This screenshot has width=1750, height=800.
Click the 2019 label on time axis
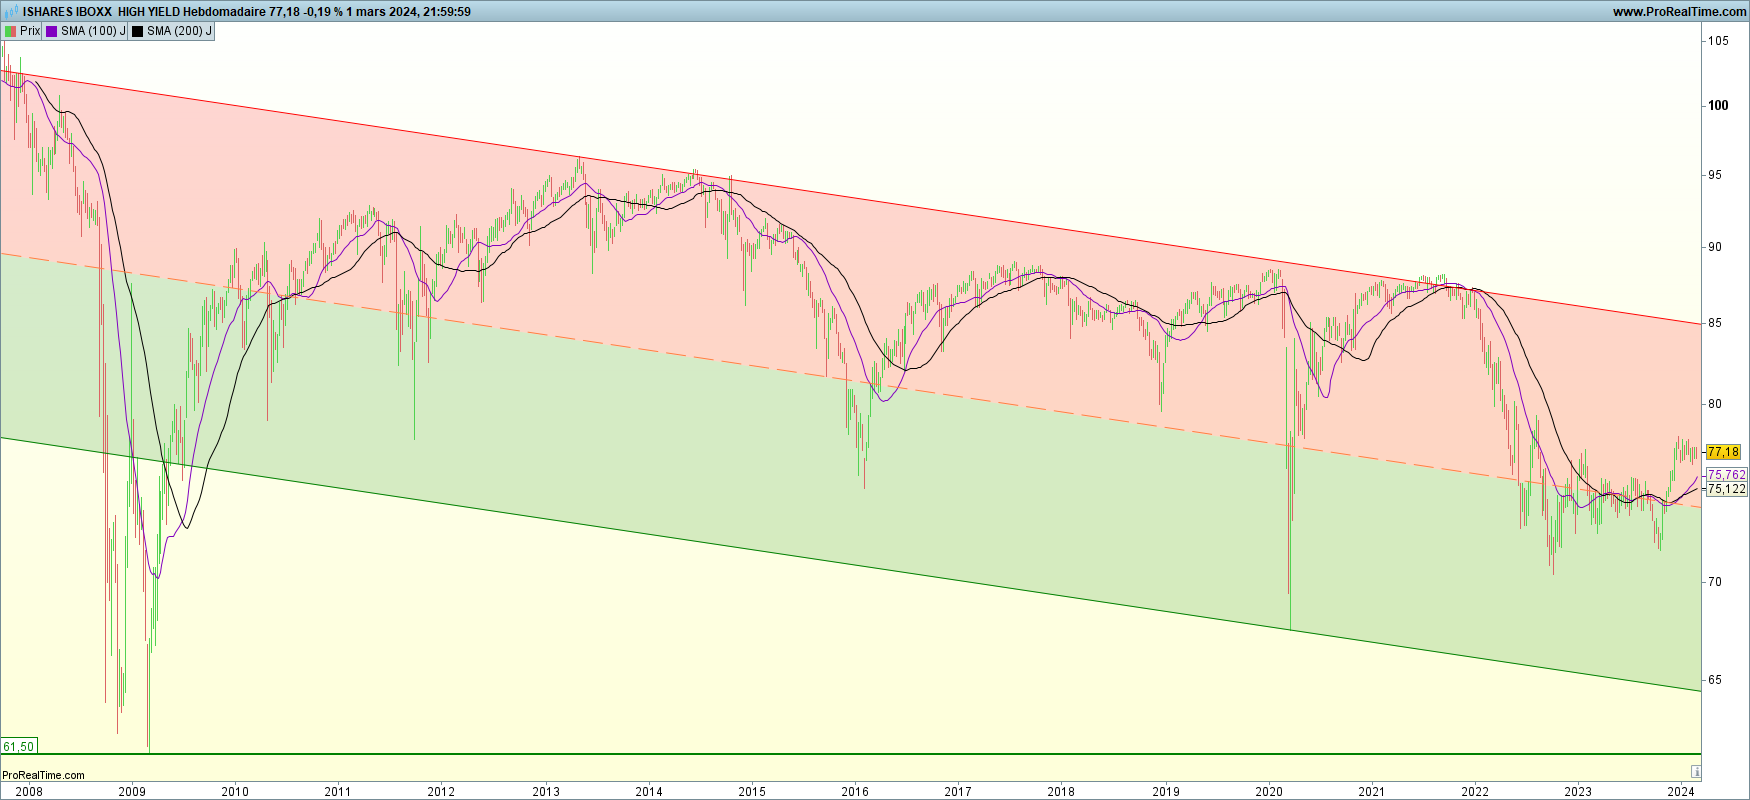(x=1166, y=791)
